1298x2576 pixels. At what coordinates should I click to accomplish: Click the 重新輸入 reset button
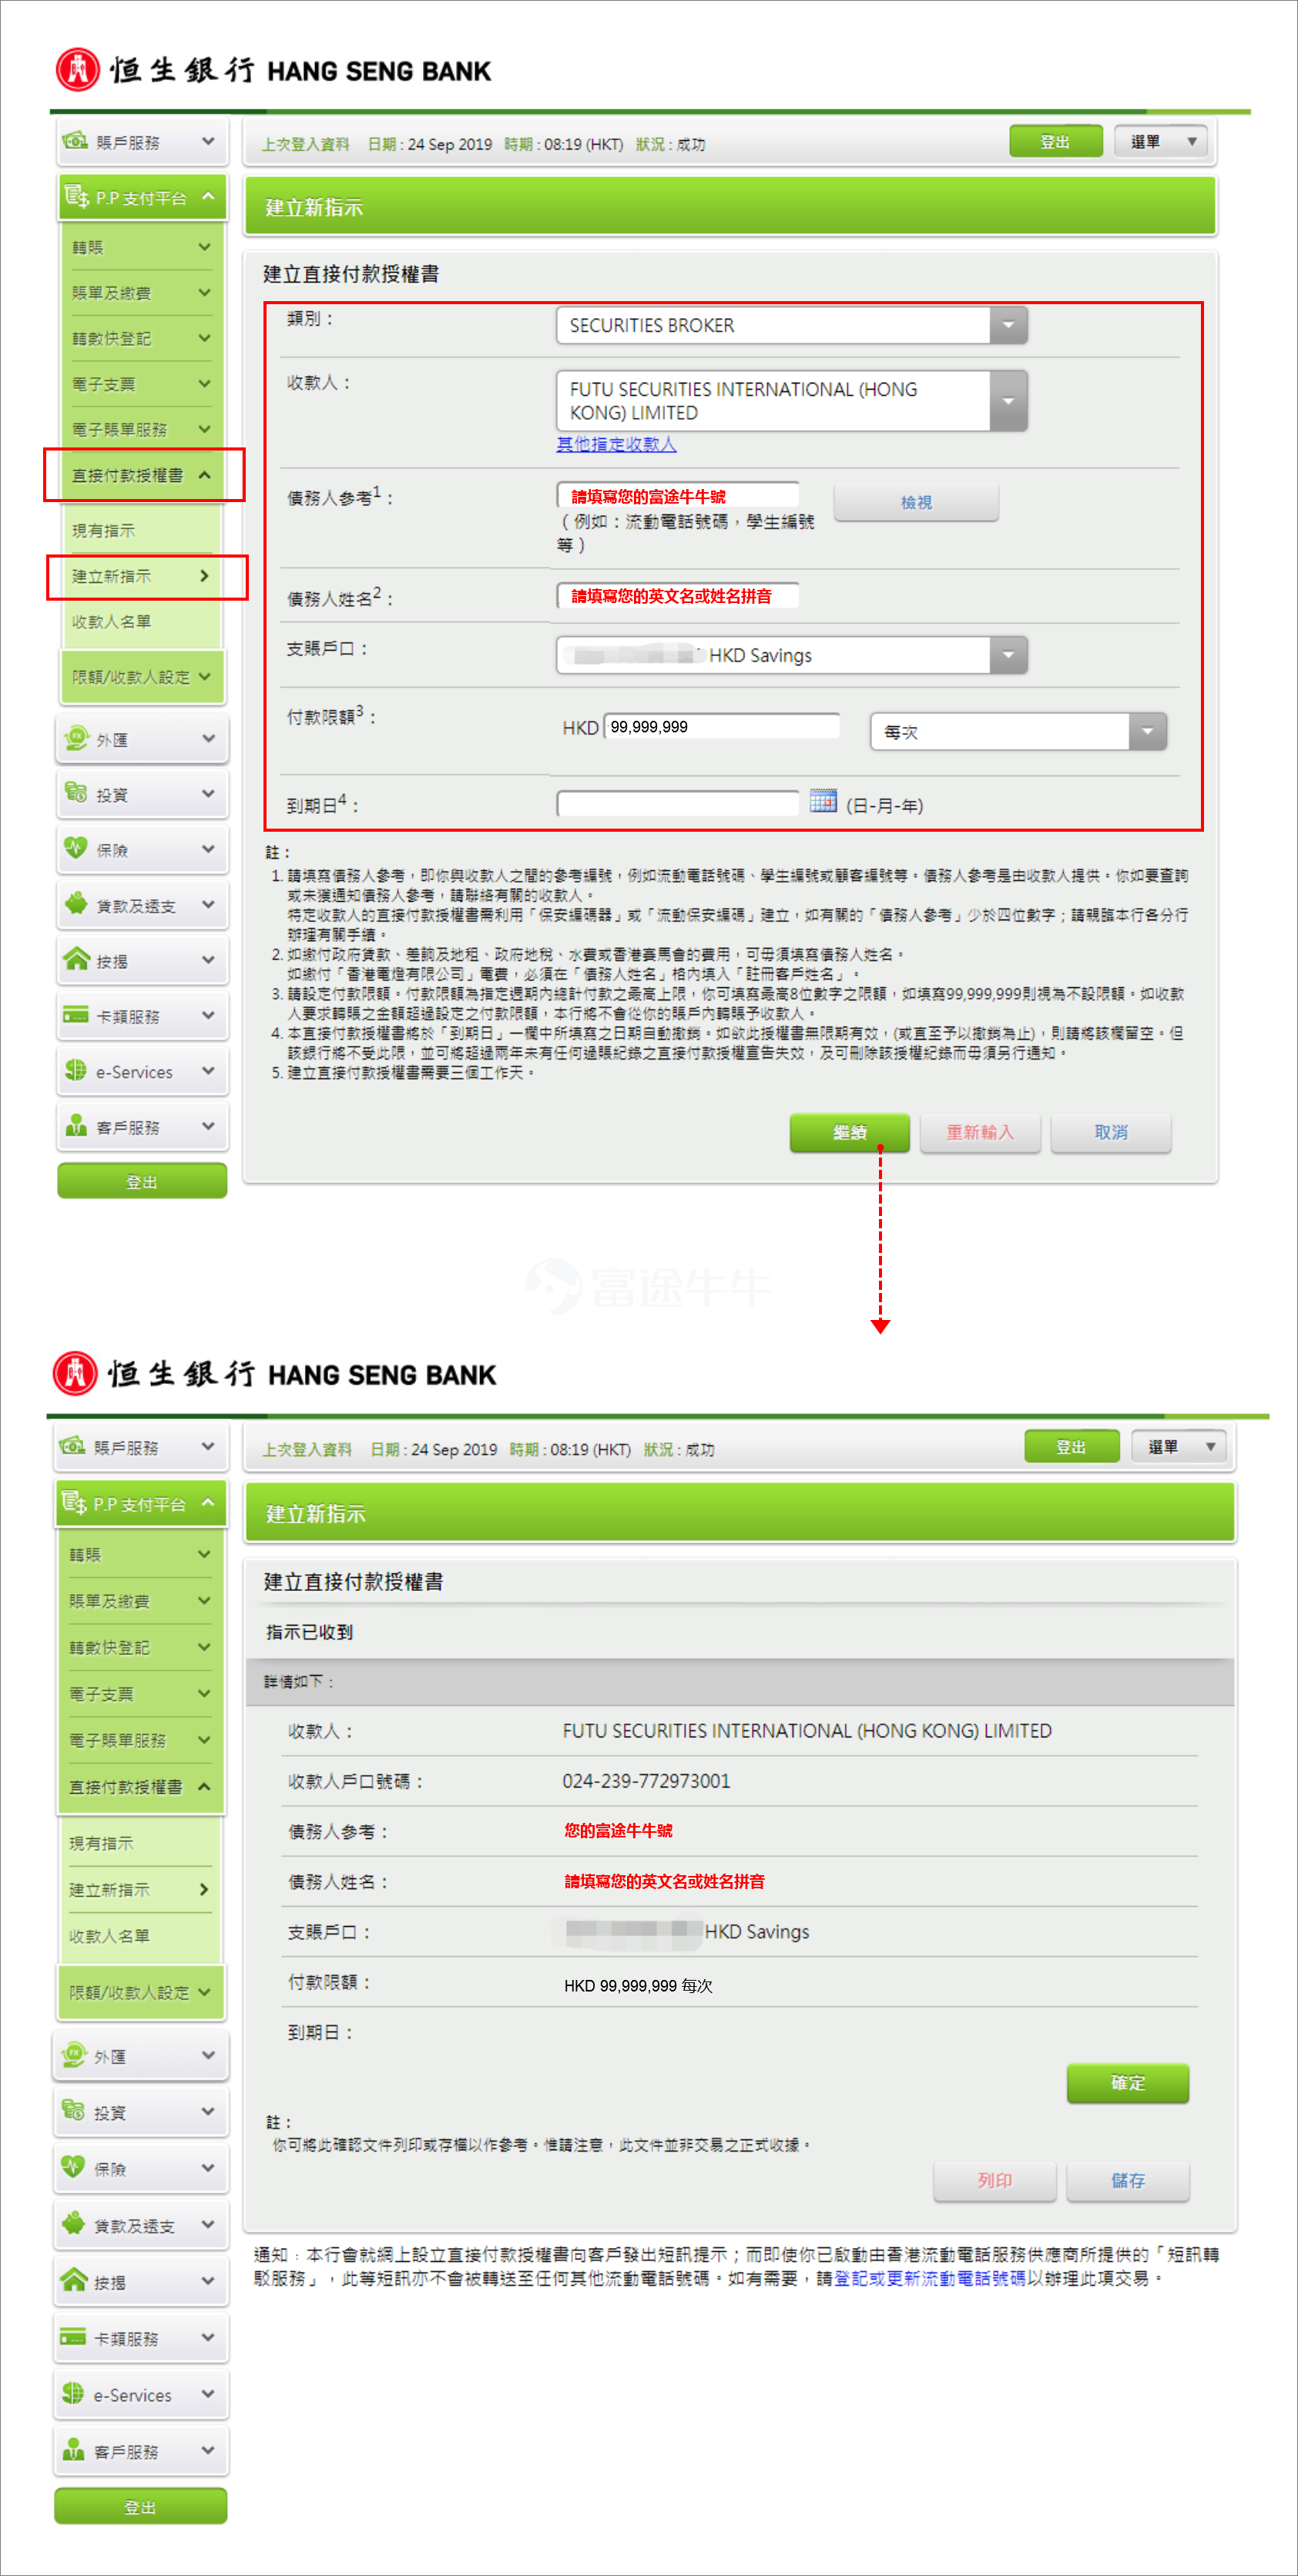click(980, 1132)
